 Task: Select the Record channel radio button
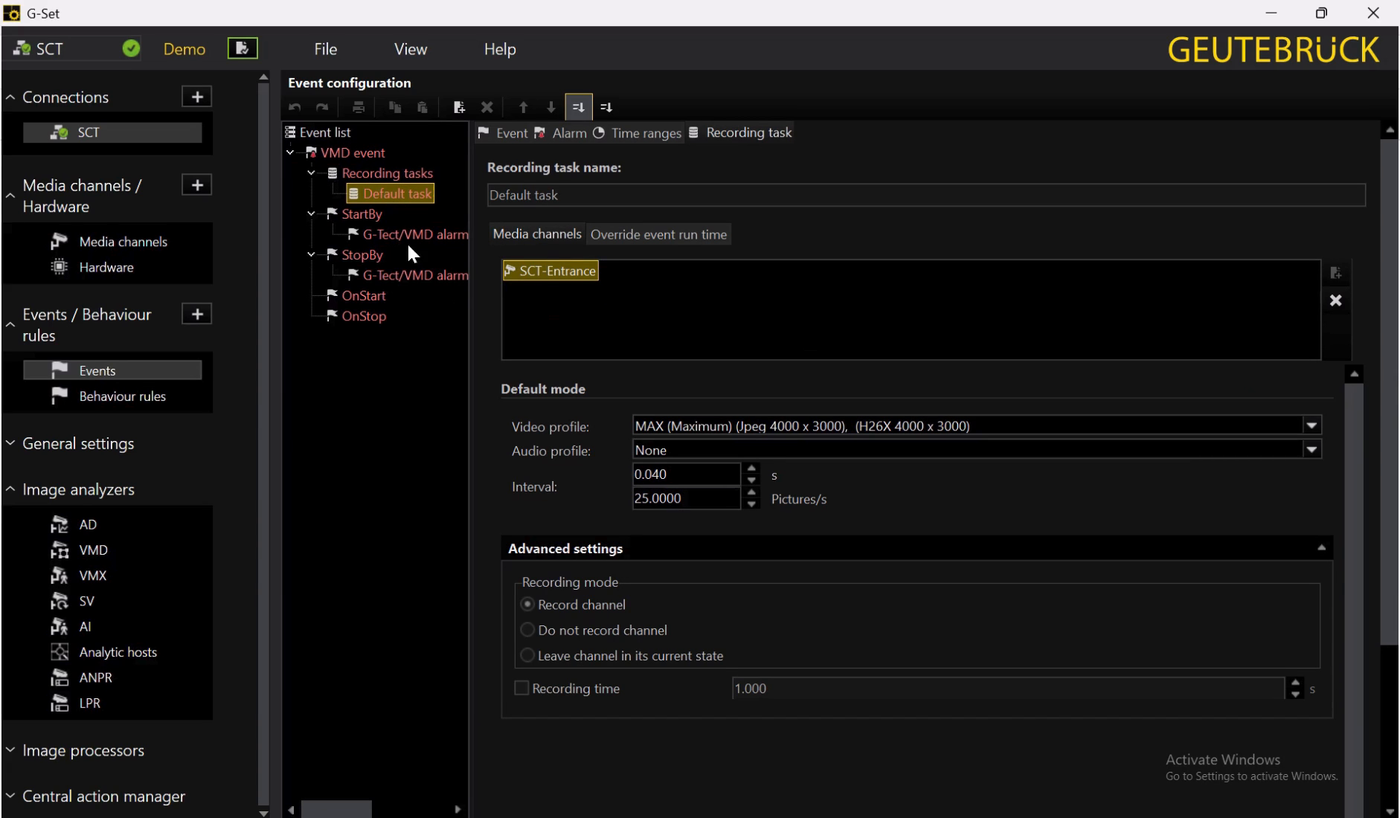click(528, 605)
